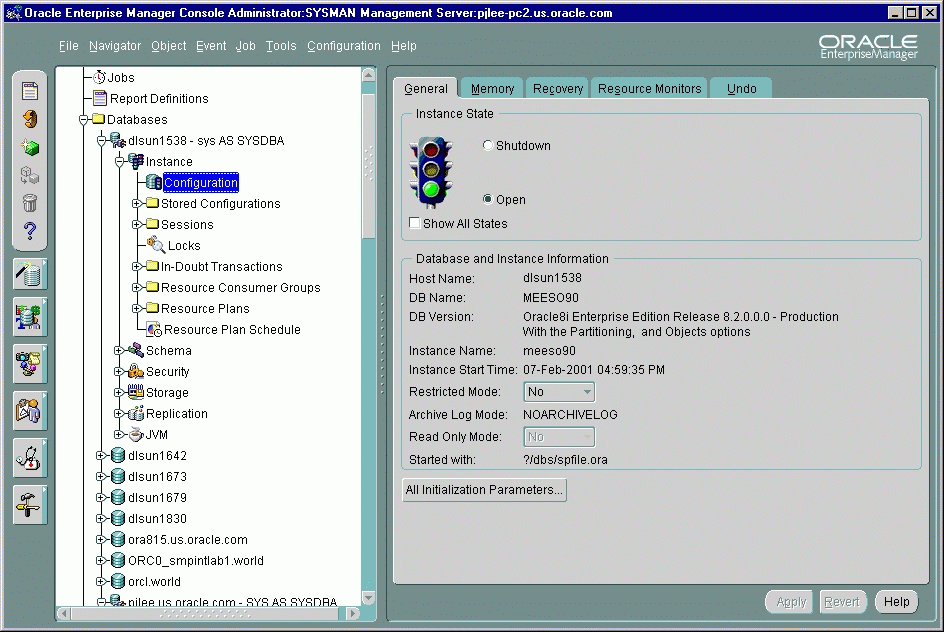
Task: Expand the Resource Consumer Groups node
Action: [137, 287]
